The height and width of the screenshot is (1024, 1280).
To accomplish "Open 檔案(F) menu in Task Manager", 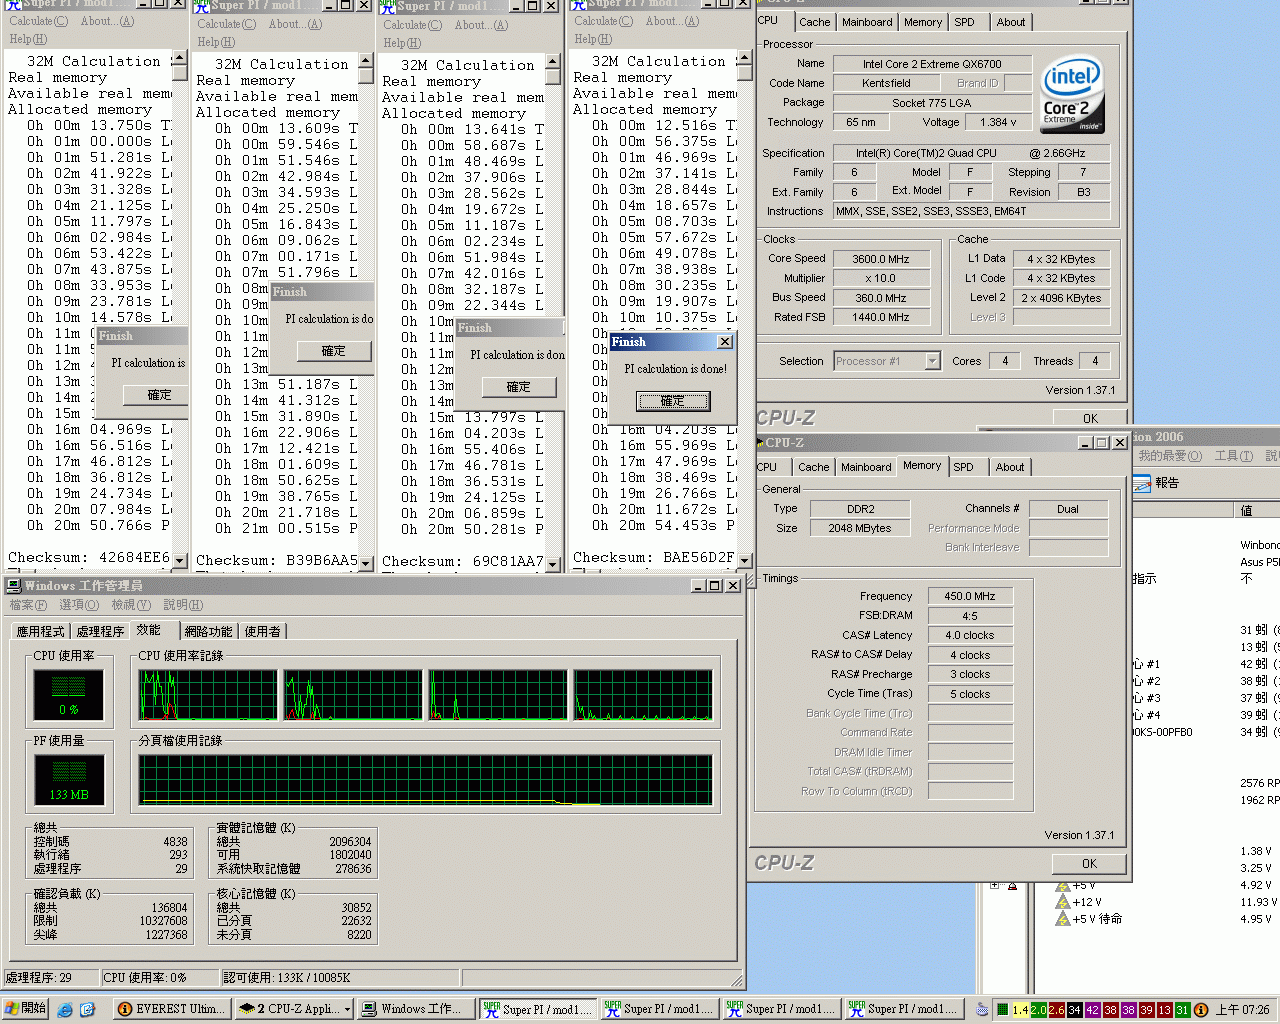I will (28, 605).
